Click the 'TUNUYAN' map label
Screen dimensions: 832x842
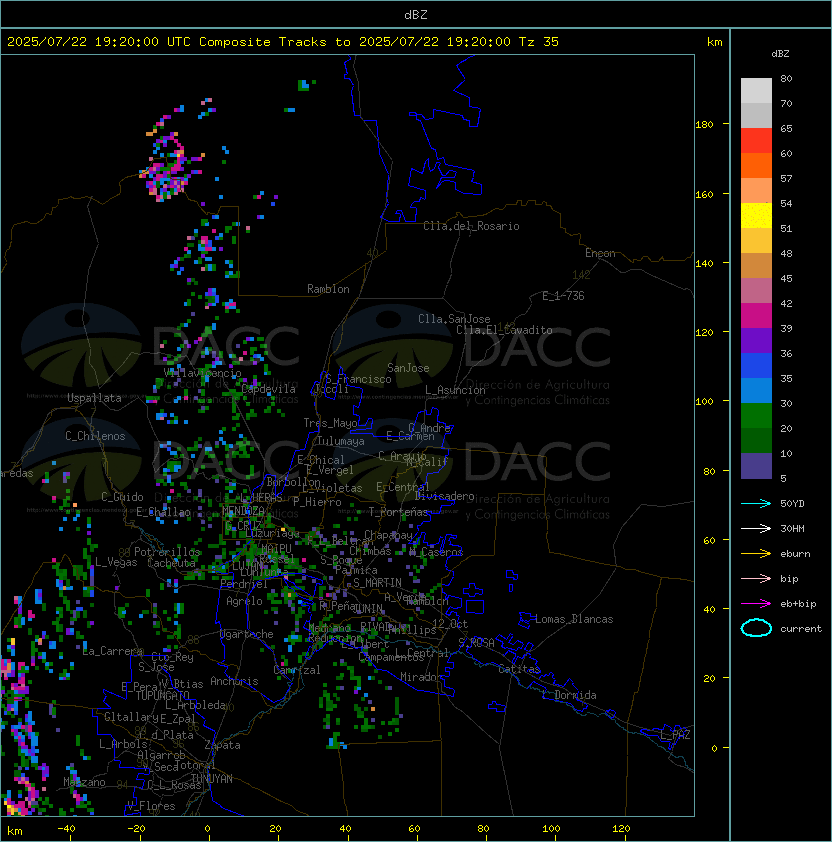[x=212, y=779]
